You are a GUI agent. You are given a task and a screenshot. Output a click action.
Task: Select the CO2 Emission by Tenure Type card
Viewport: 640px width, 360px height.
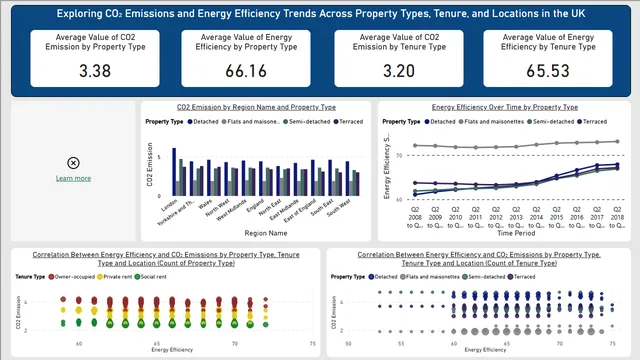tap(399, 58)
